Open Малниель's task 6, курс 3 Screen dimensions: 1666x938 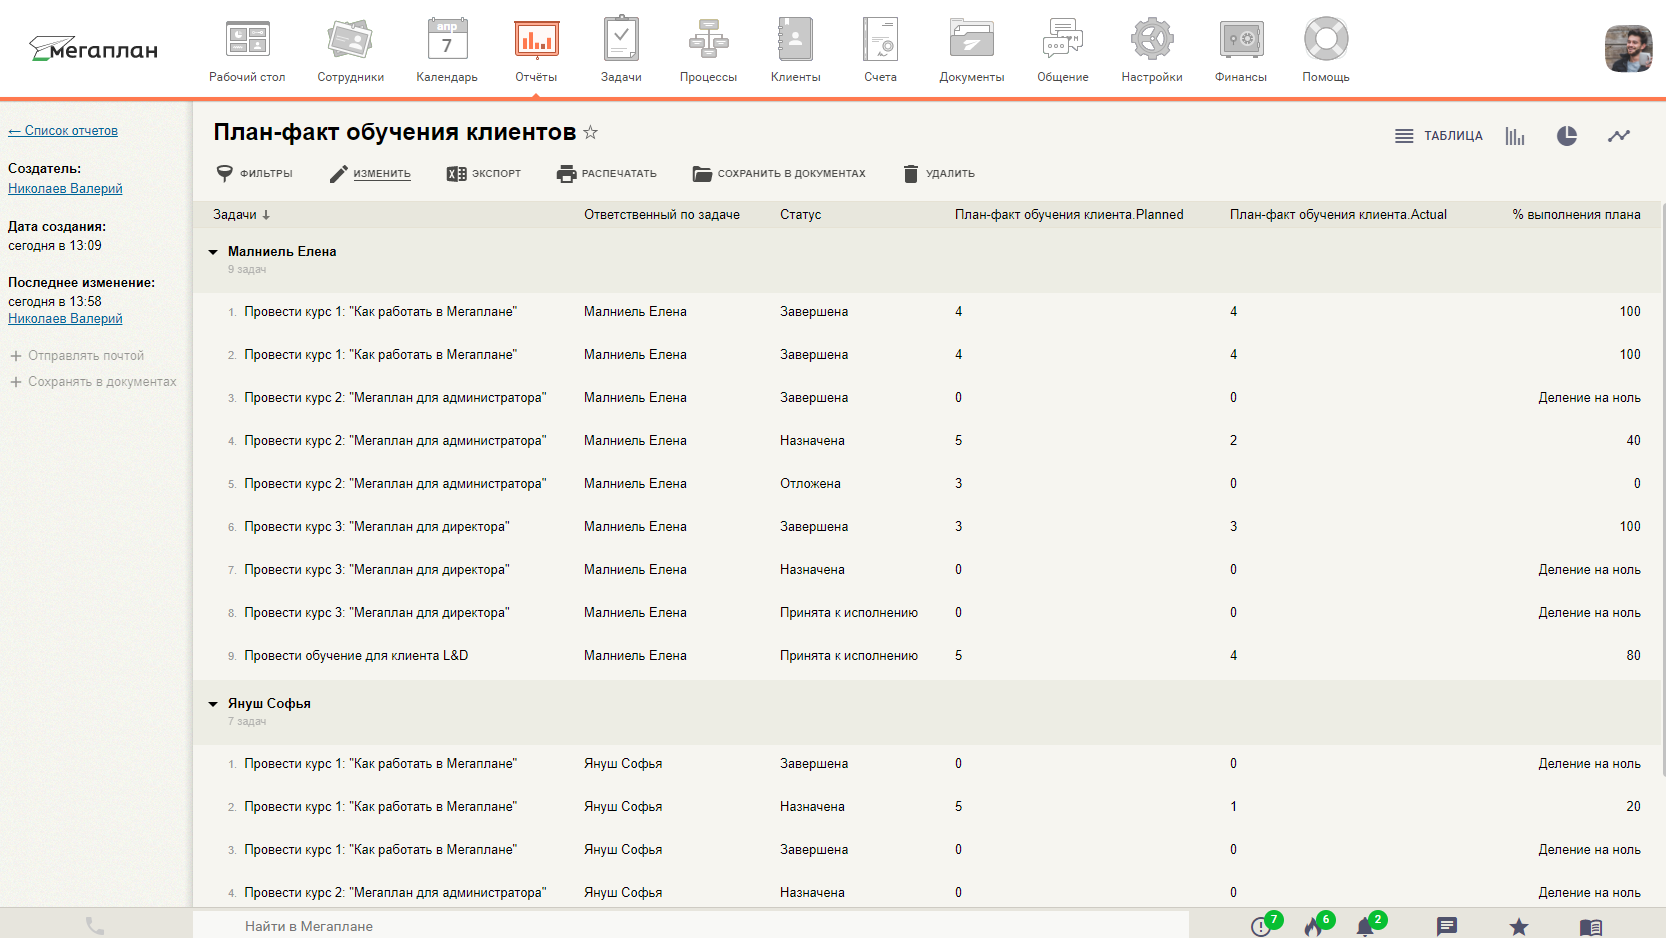pyautogui.click(x=377, y=527)
